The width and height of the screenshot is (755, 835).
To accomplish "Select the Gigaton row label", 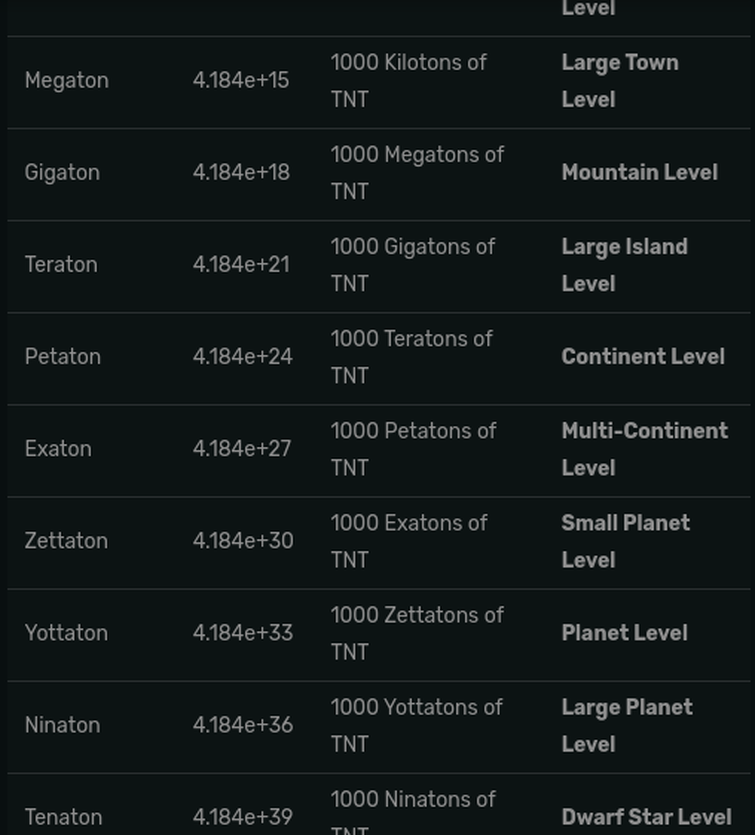I will coord(62,173).
